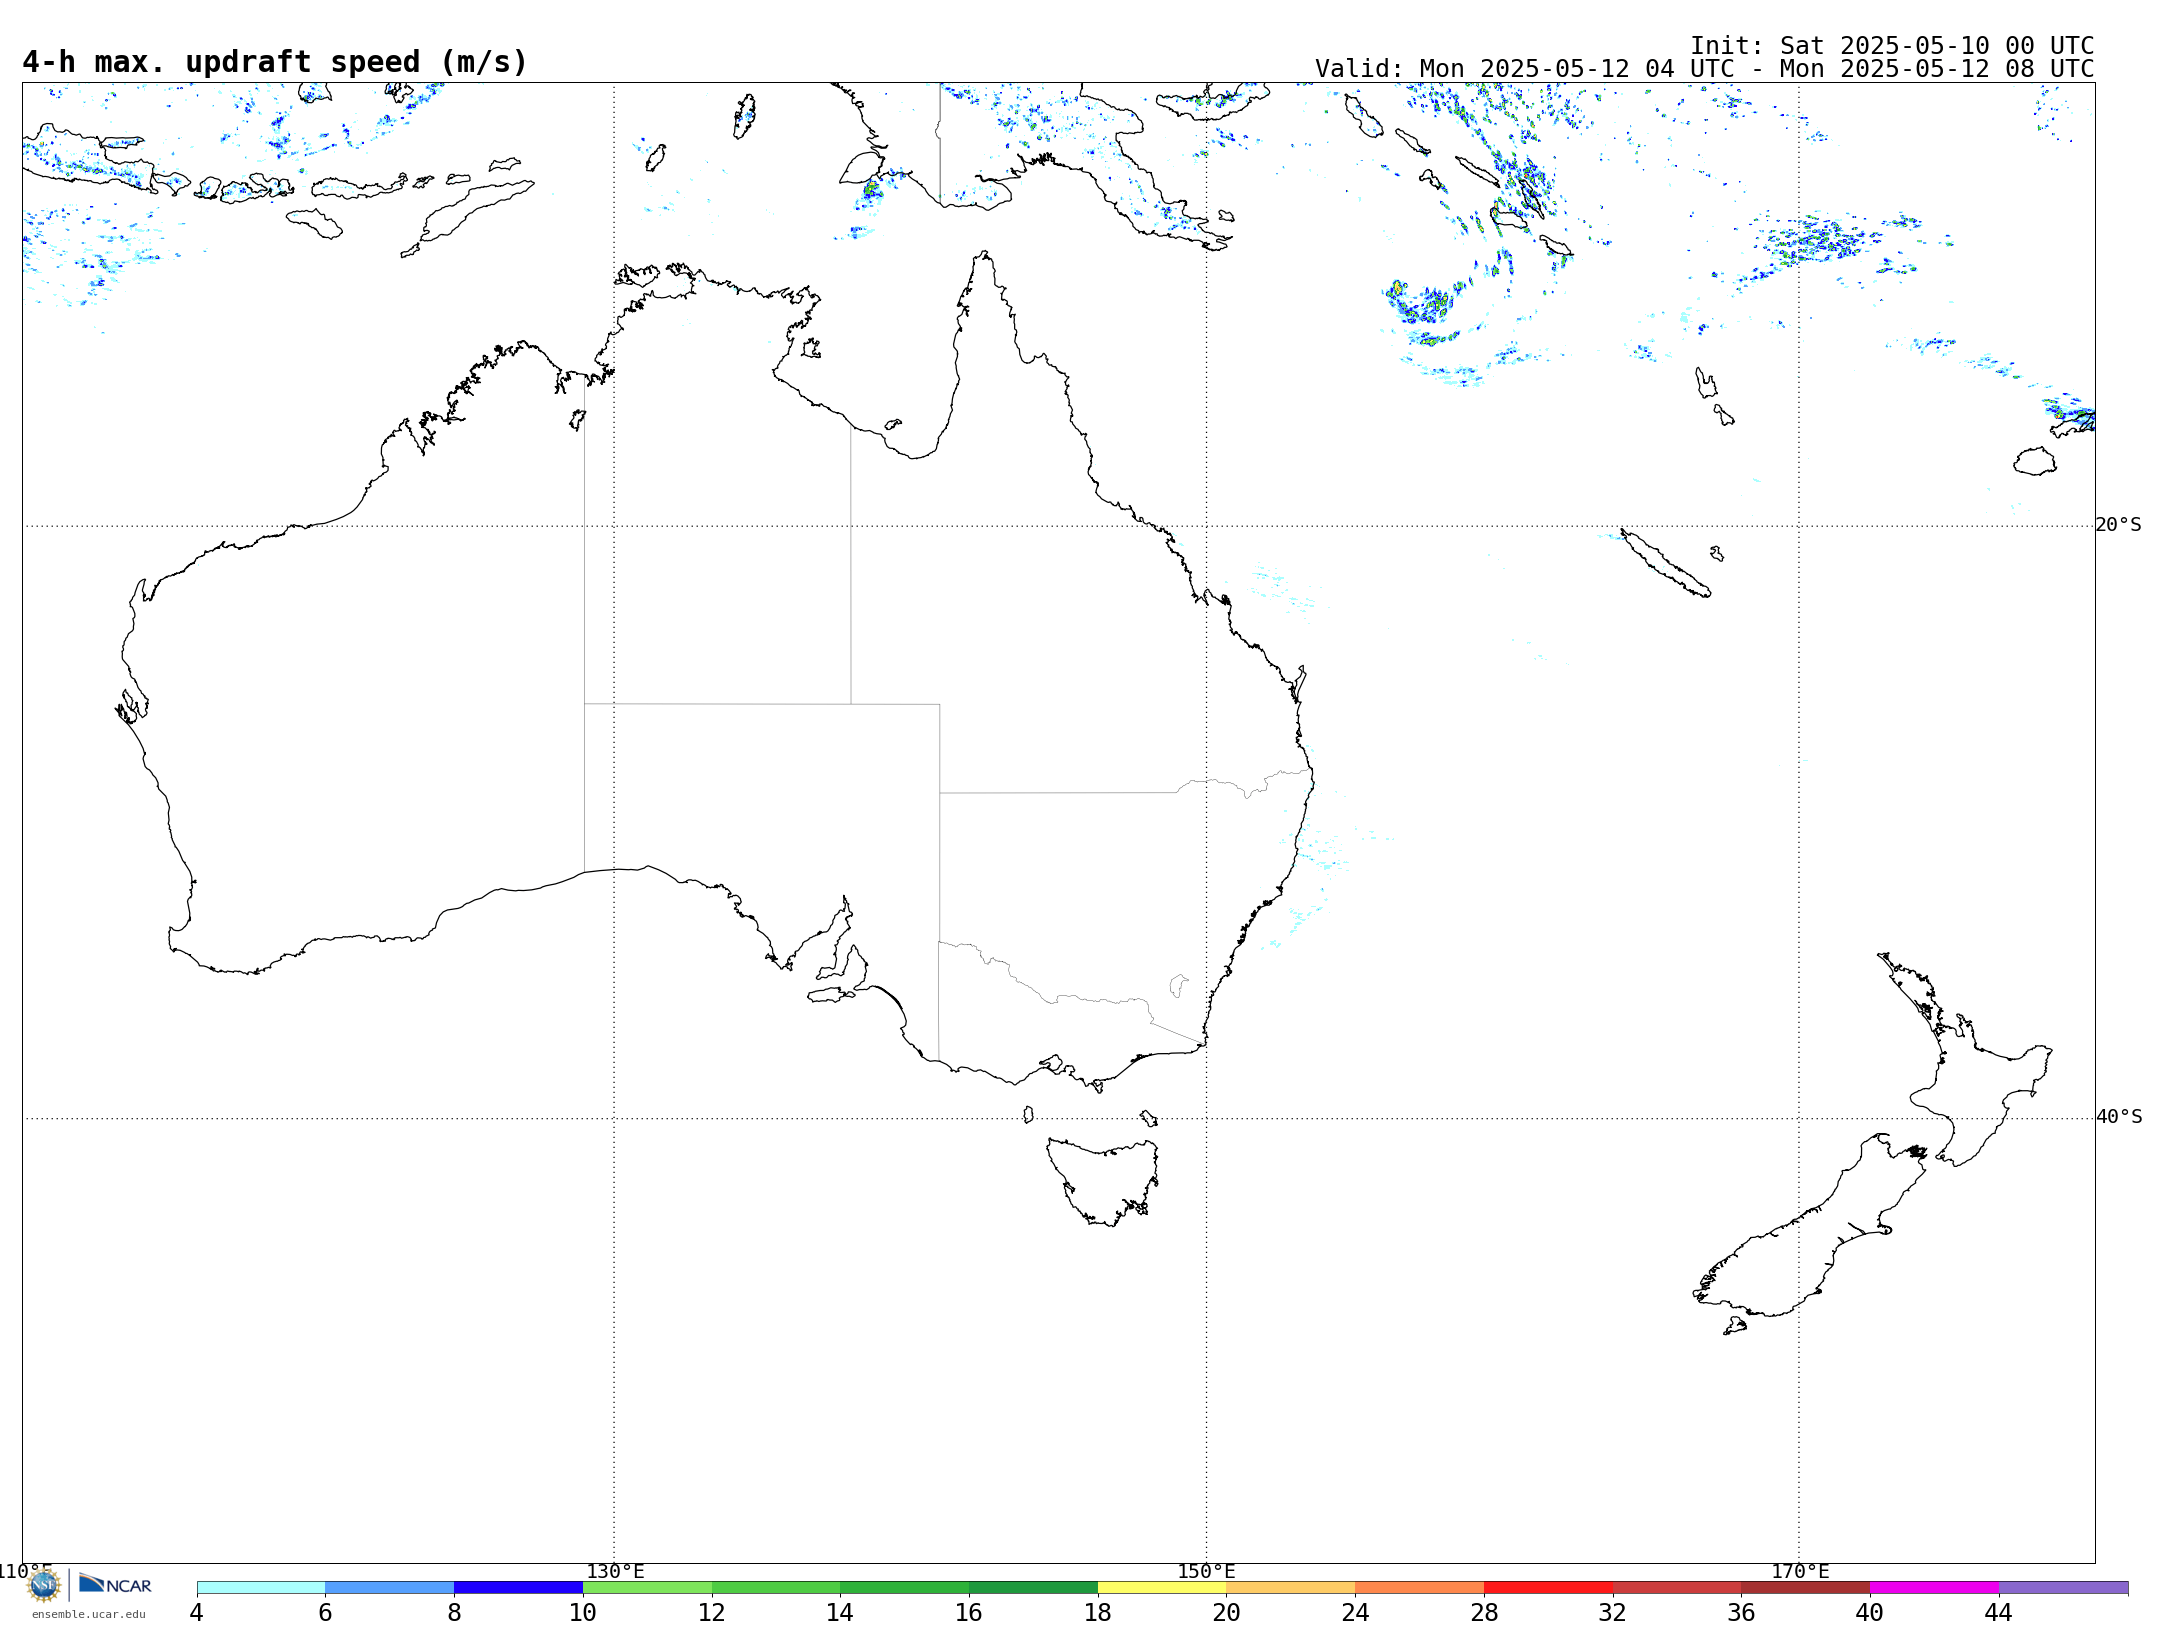The height and width of the screenshot is (1626, 2160).
Task: Click the 40°S latitude label
Action: pyautogui.click(x=2119, y=1117)
